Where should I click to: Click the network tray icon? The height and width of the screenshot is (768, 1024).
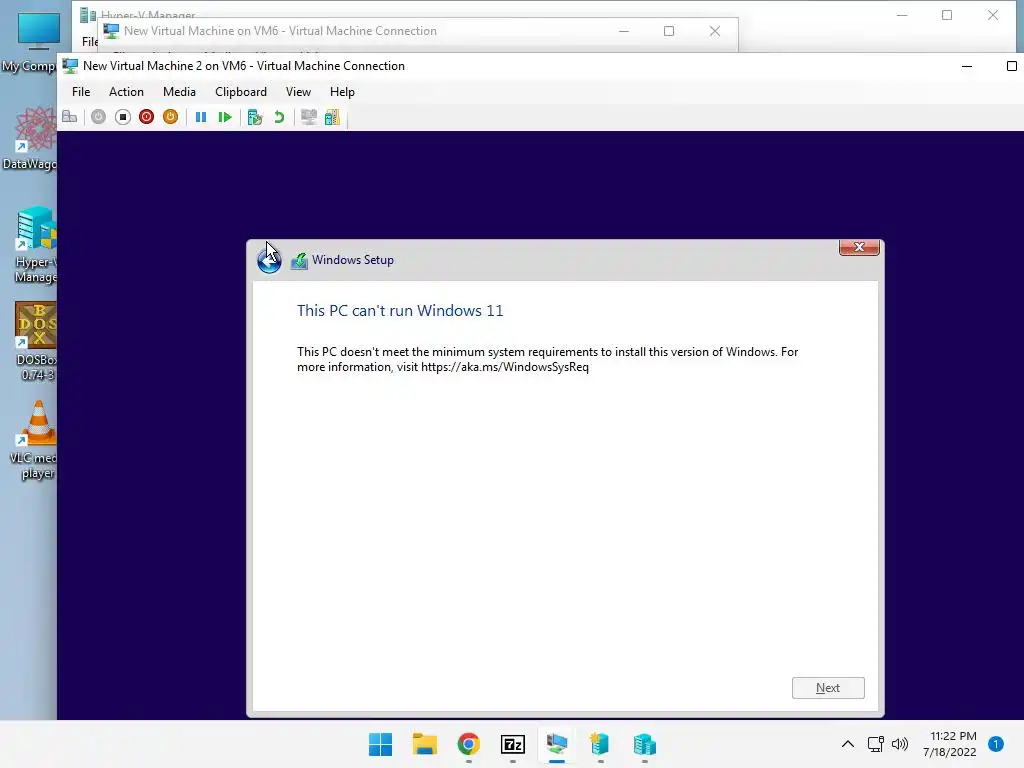click(x=876, y=744)
